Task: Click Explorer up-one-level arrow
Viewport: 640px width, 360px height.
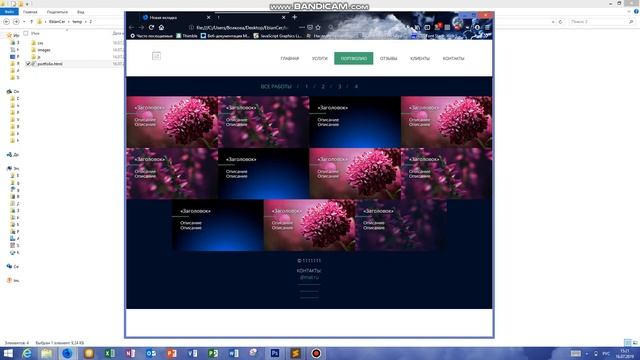Action: point(31,22)
